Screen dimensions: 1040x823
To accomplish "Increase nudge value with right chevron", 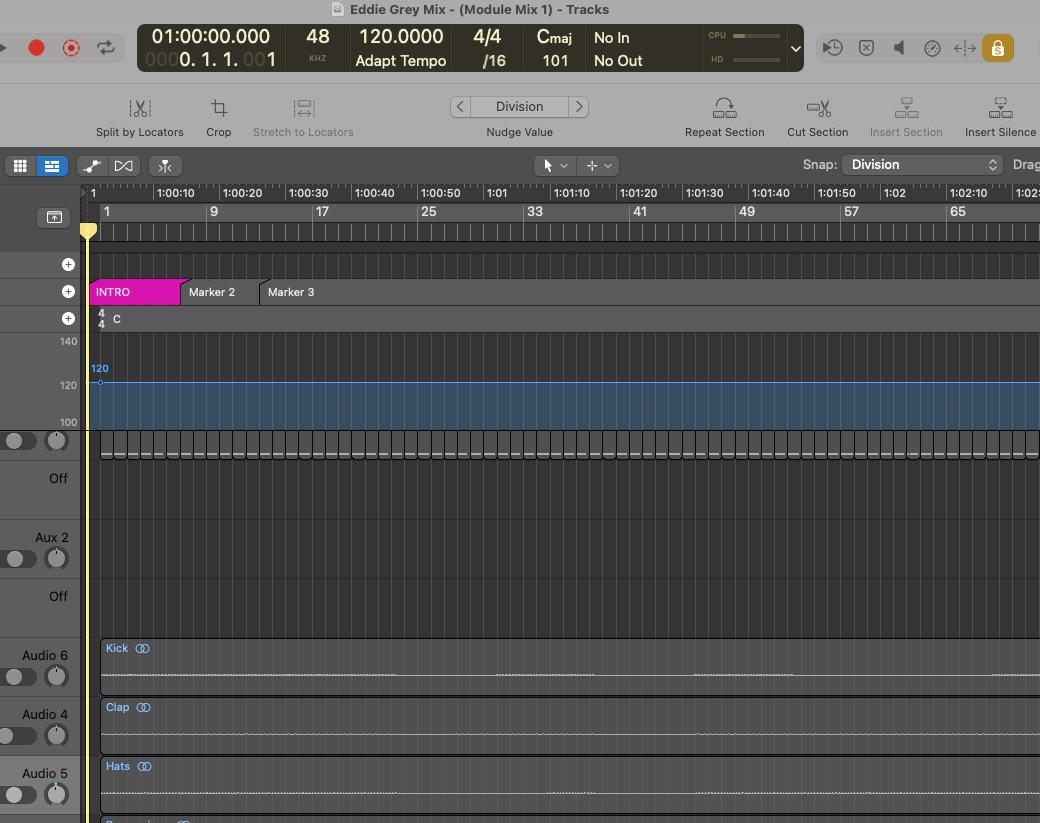I will pos(578,107).
